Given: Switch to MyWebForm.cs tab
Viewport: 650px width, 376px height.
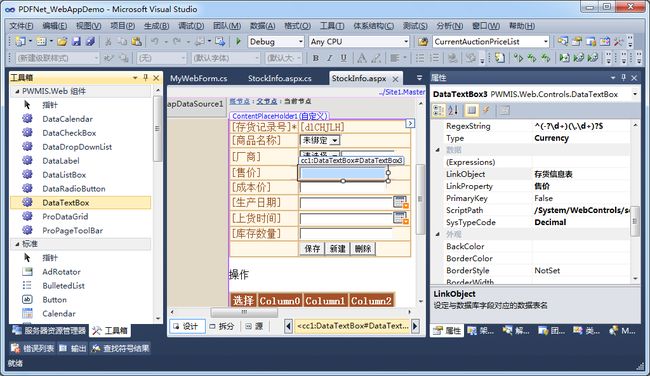Looking at the screenshot, I should pos(199,78).
